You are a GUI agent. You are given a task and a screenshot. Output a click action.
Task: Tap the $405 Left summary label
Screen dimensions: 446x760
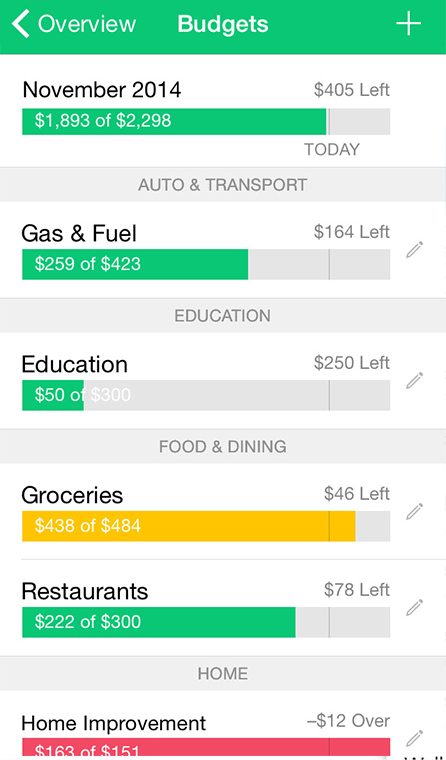tap(352, 90)
